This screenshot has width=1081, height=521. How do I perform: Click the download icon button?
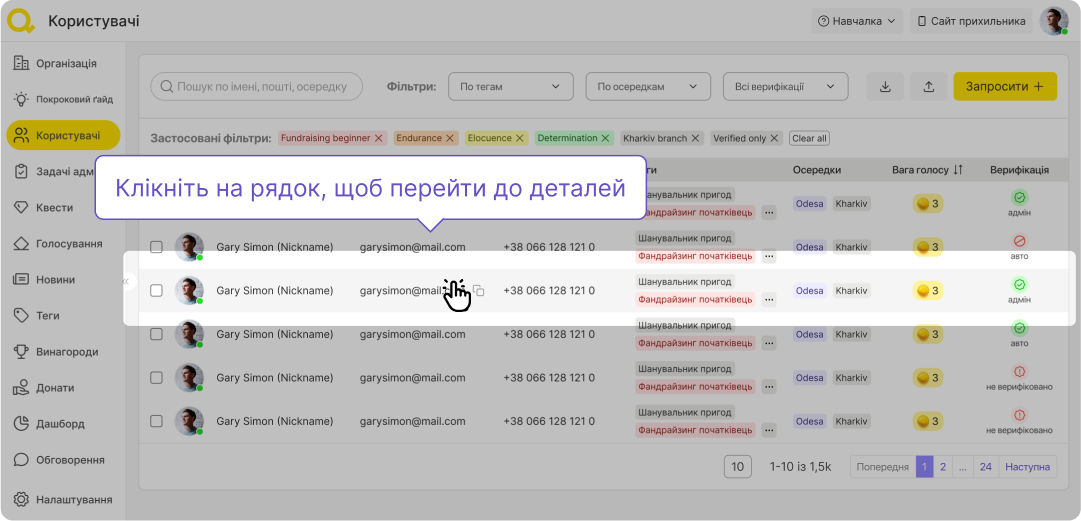(885, 87)
